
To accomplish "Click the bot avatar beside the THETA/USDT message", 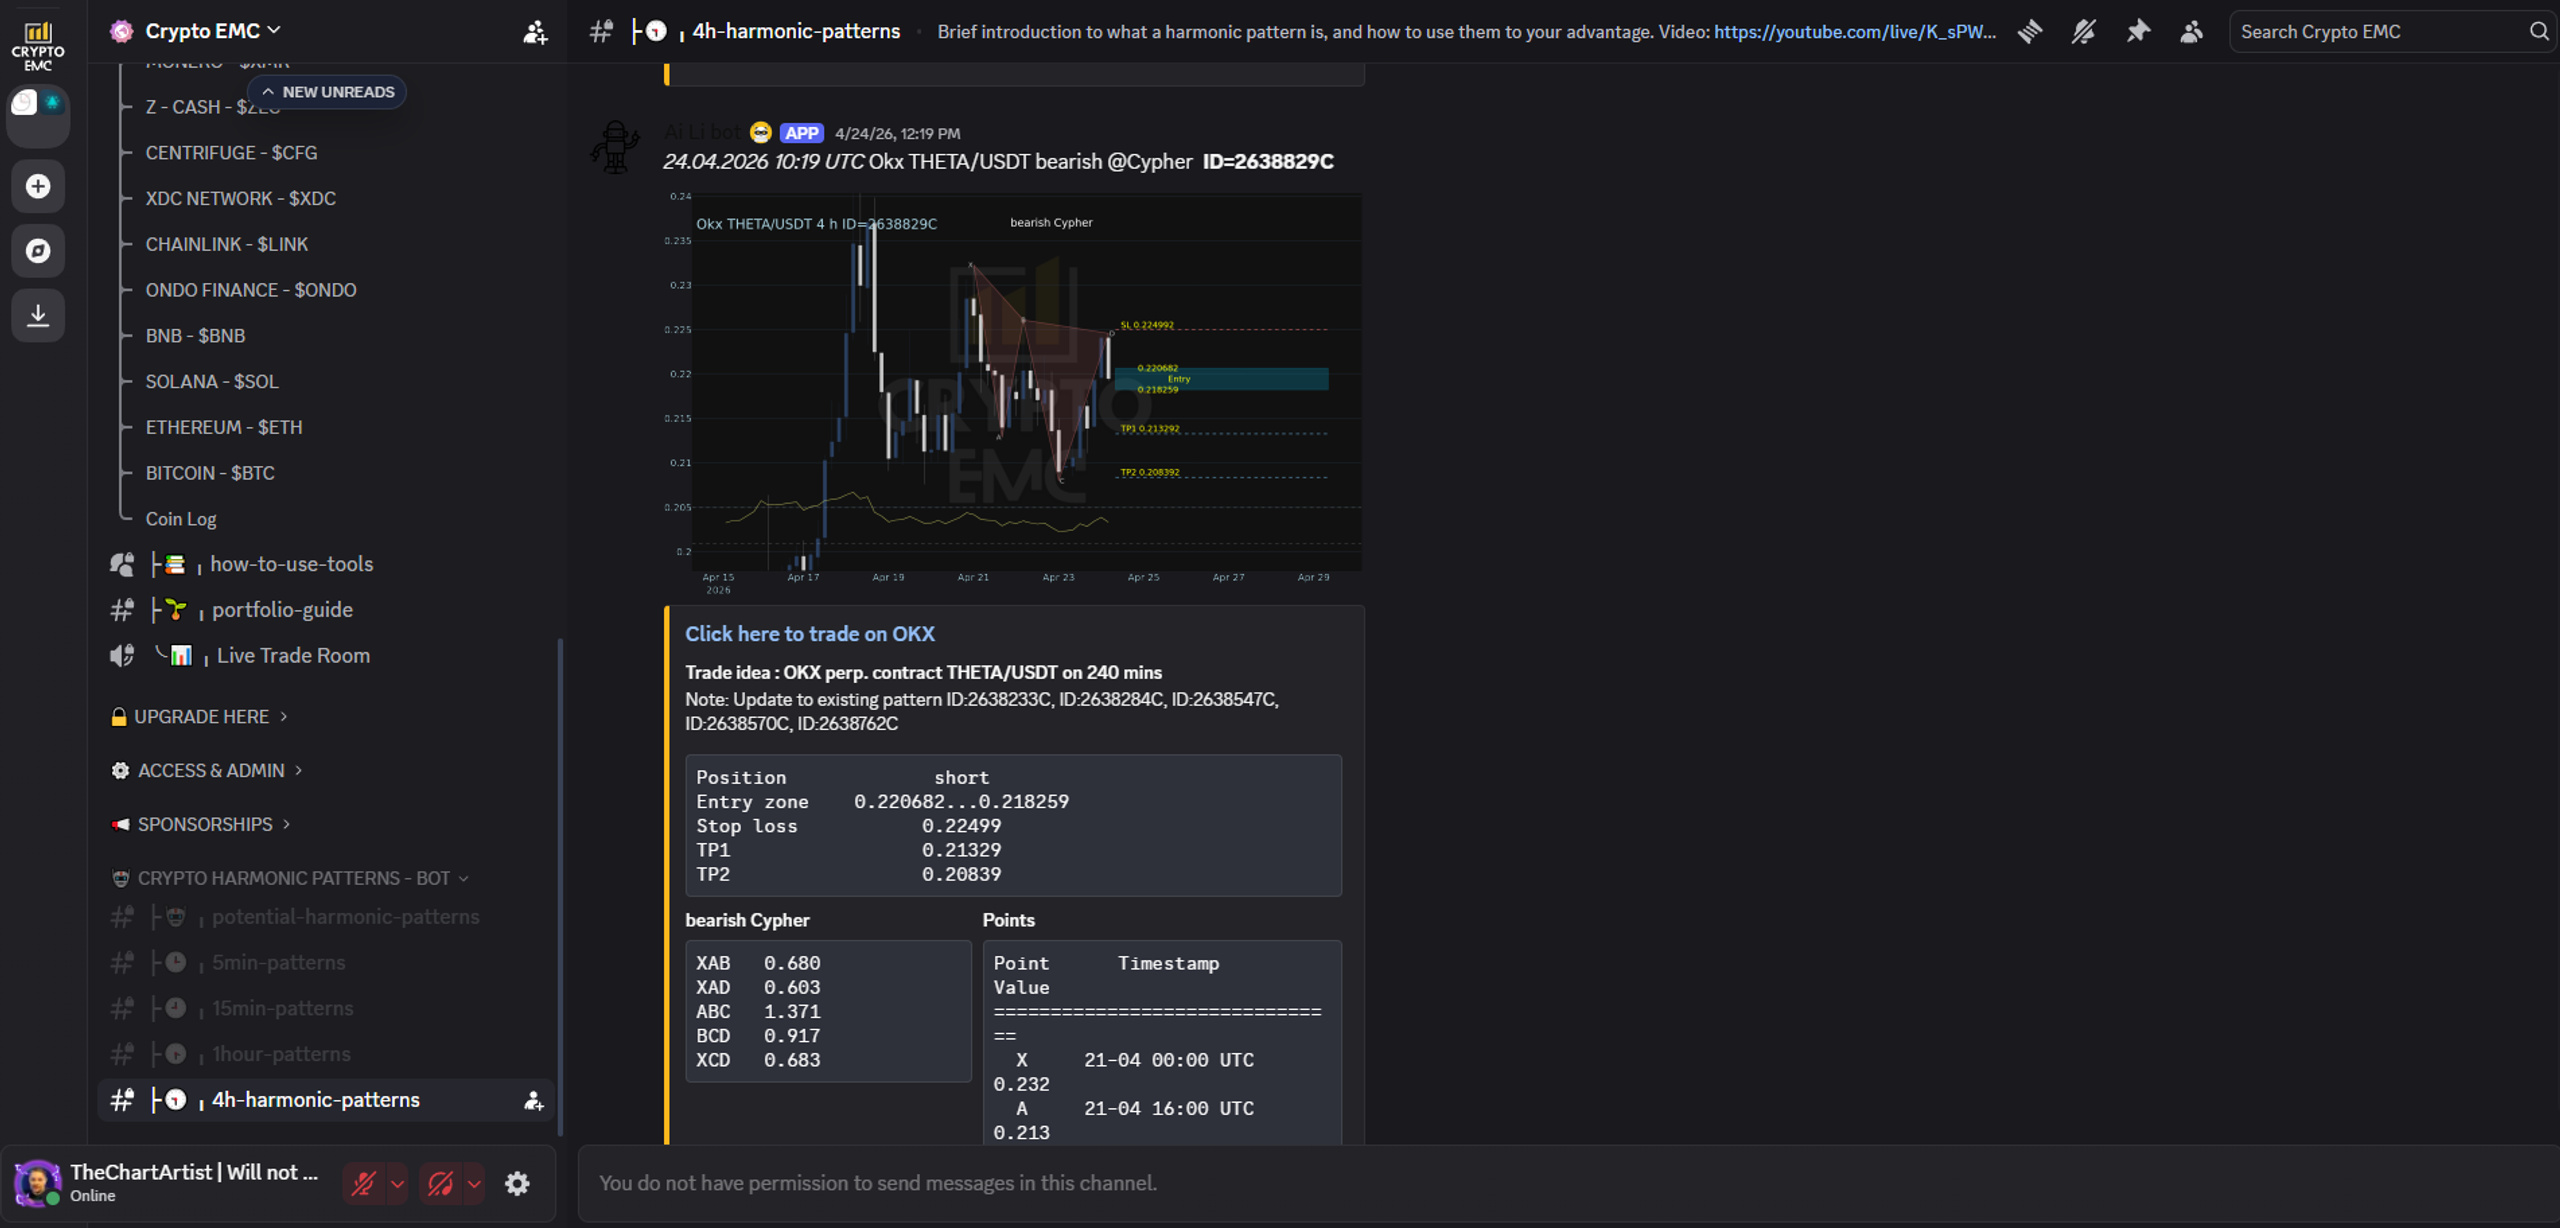I will point(614,147).
